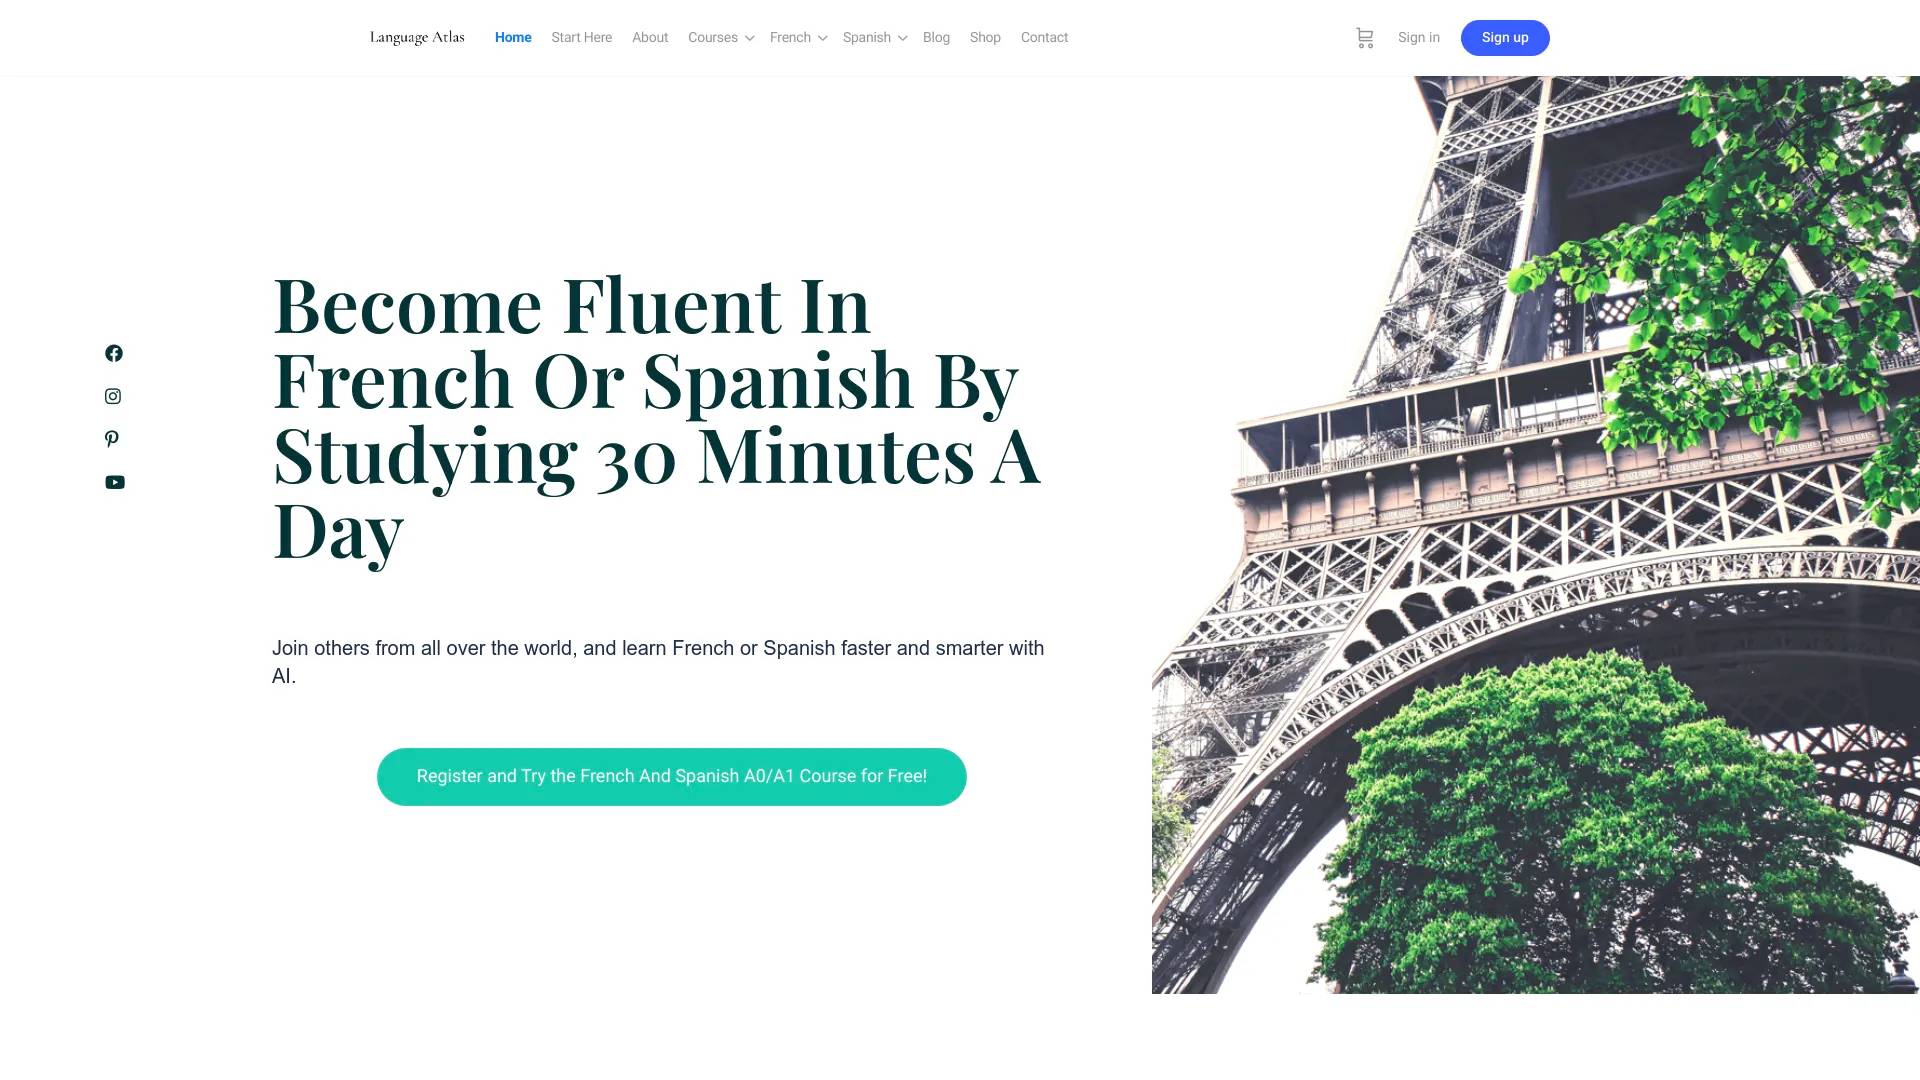
Task: Click the Contact navigation item
Action: pyautogui.click(x=1043, y=37)
